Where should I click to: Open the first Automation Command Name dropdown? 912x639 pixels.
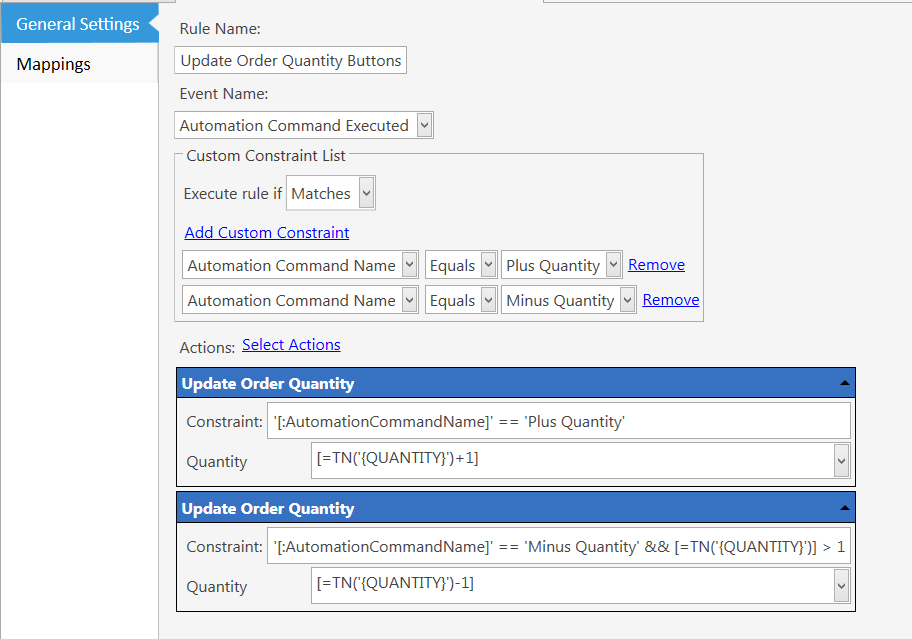(x=300, y=265)
